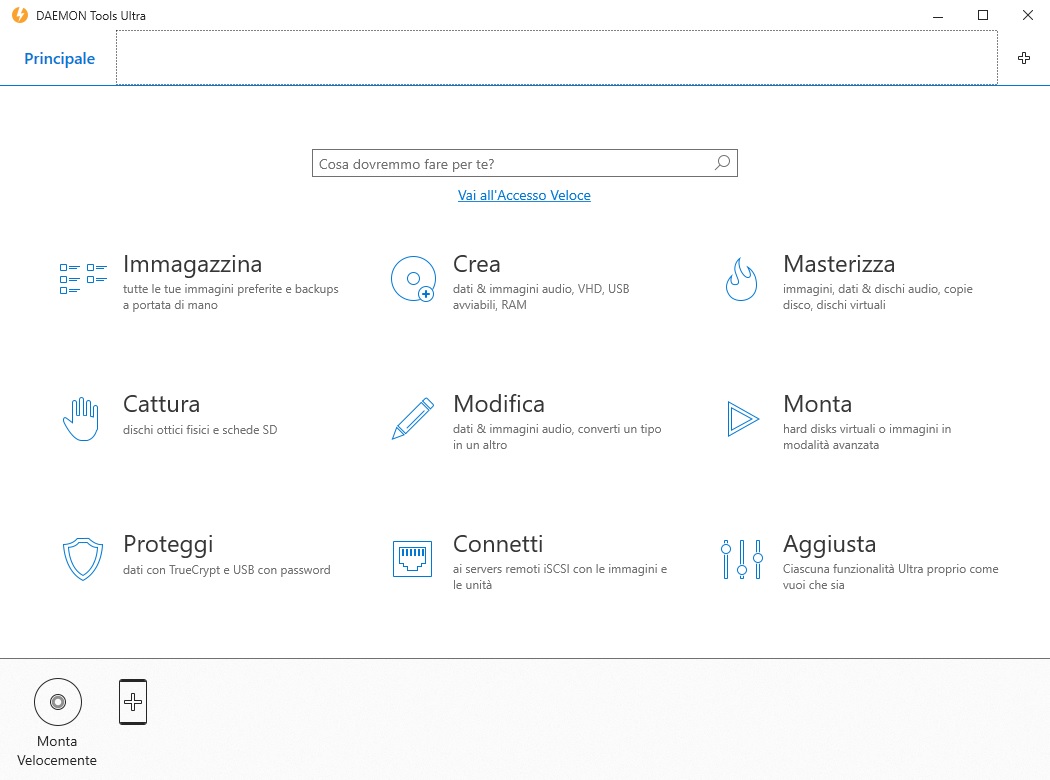This screenshot has height=780, width=1050.
Task: Add a new tab with plus icon
Action: pos(1024,58)
